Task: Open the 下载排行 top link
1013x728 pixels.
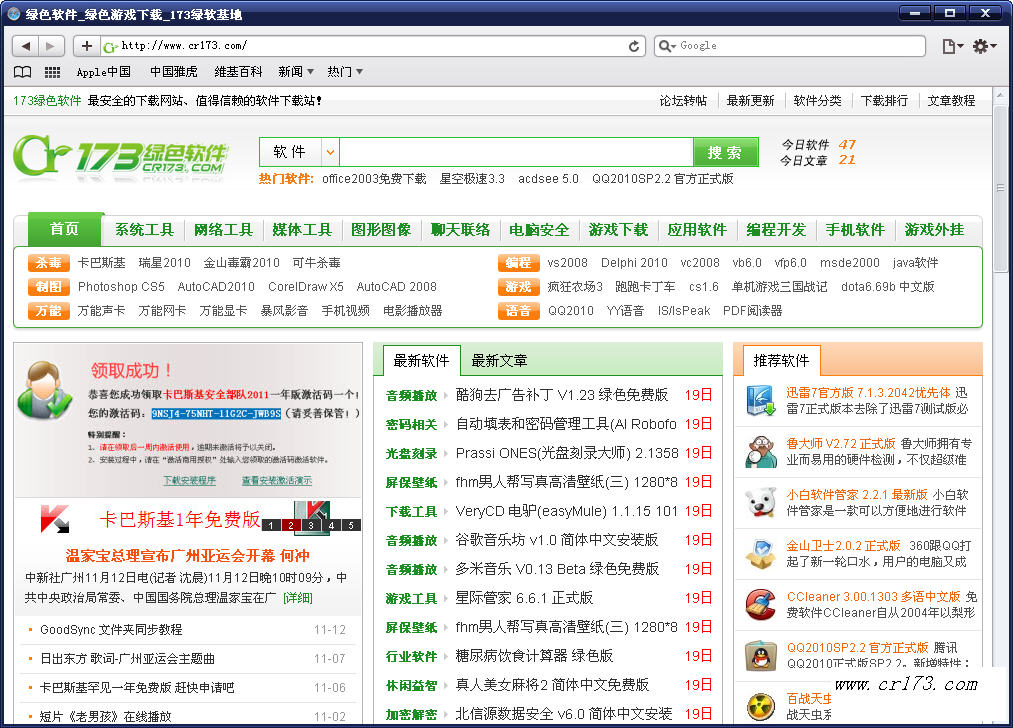Action: pos(884,101)
